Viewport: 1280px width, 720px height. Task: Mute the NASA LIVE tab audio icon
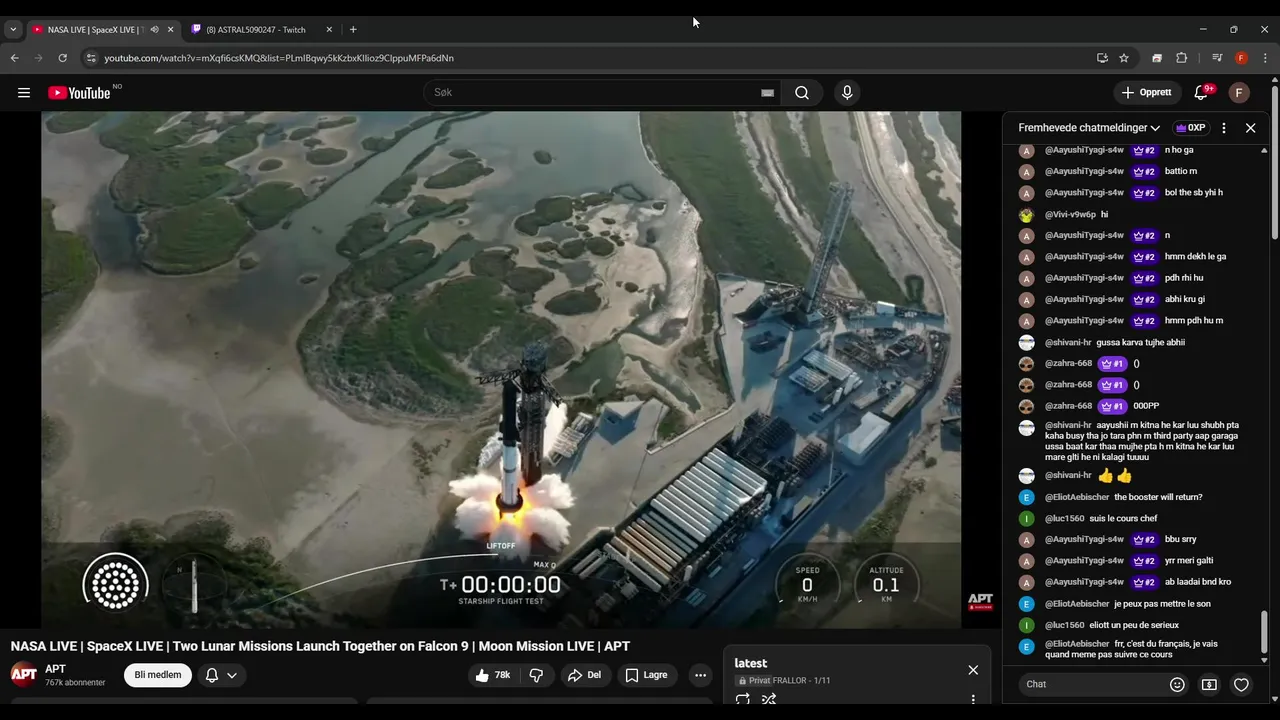(x=154, y=30)
